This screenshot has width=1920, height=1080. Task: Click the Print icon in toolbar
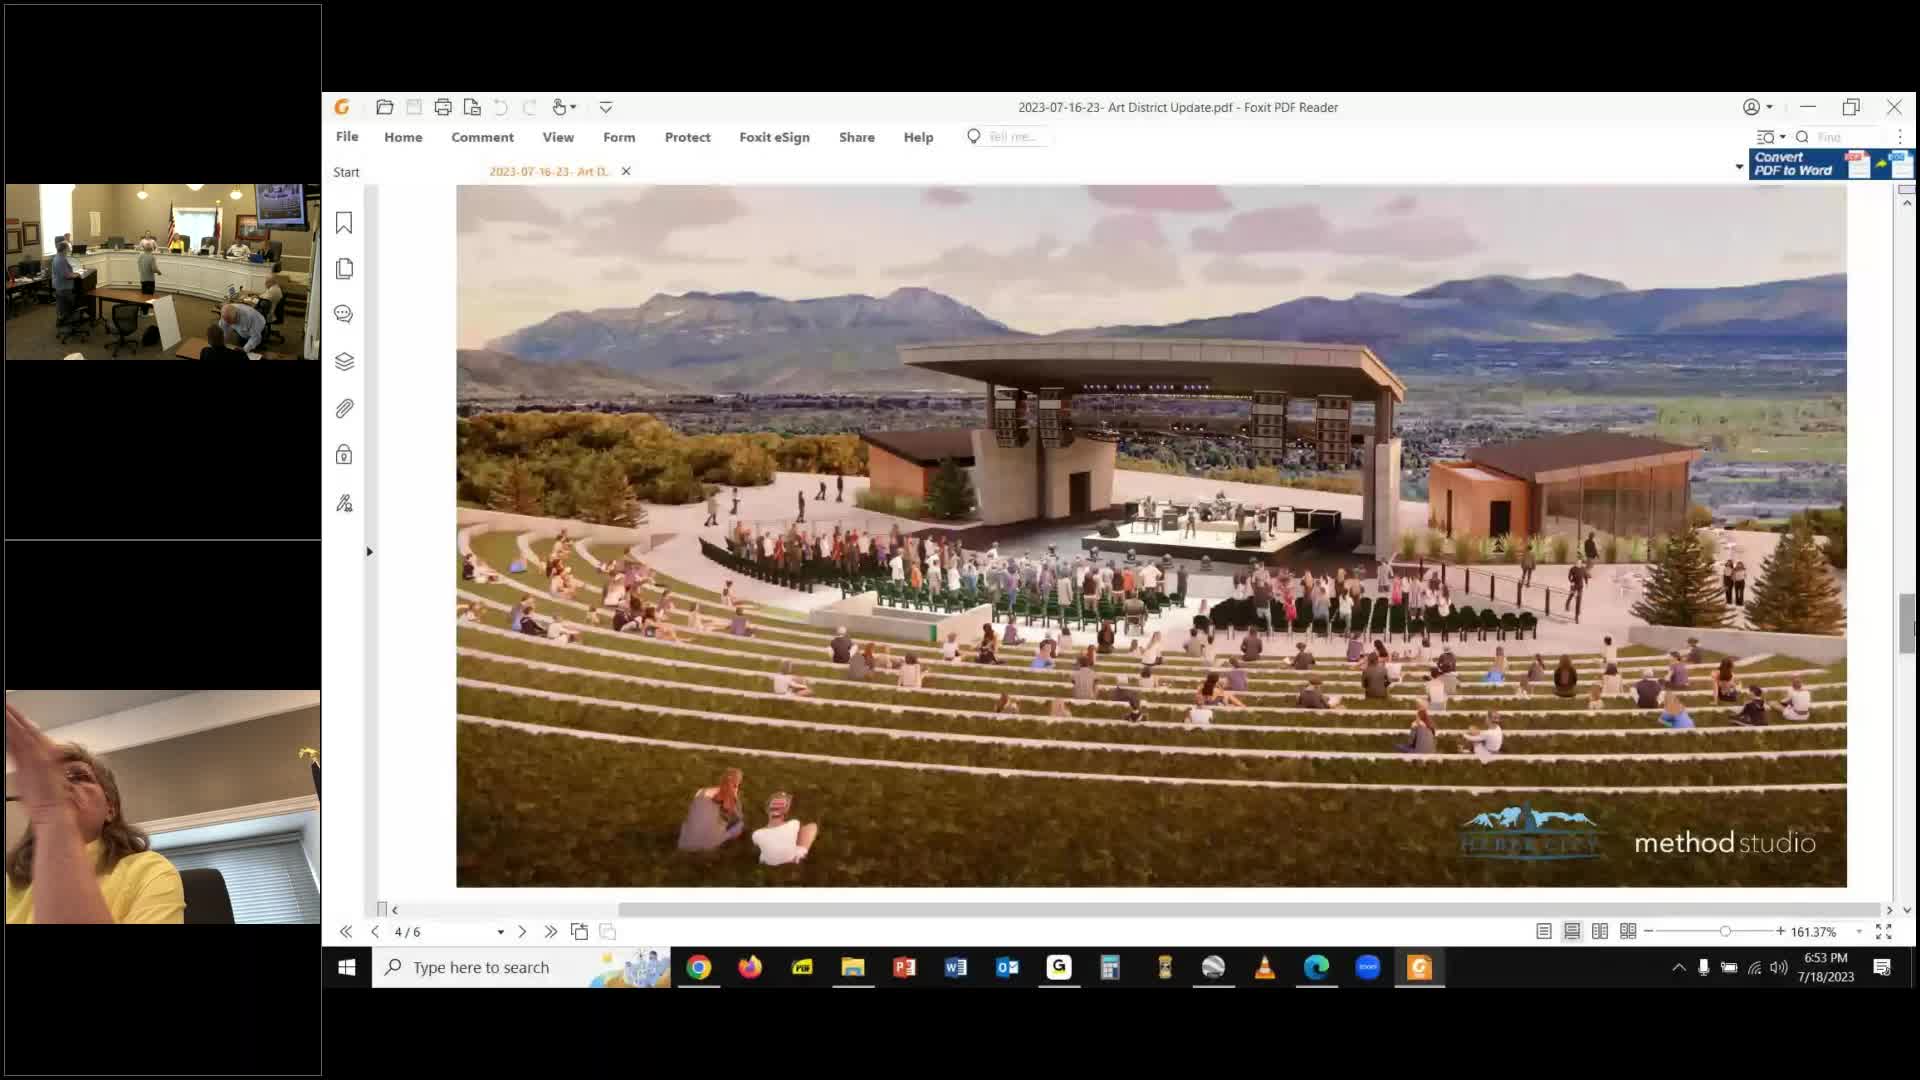(443, 107)
